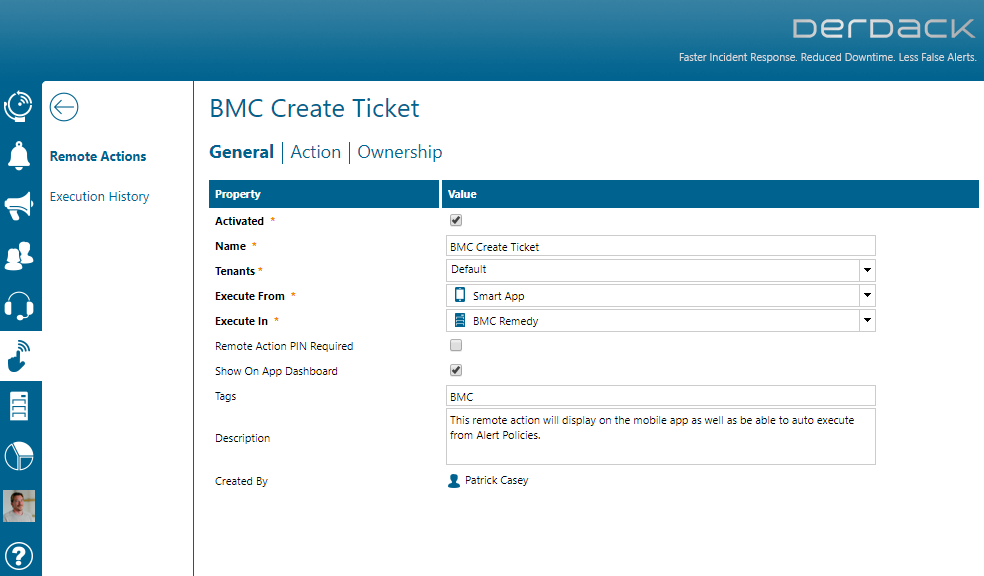
Task: Click the Value column header
Action: point(710,194)
